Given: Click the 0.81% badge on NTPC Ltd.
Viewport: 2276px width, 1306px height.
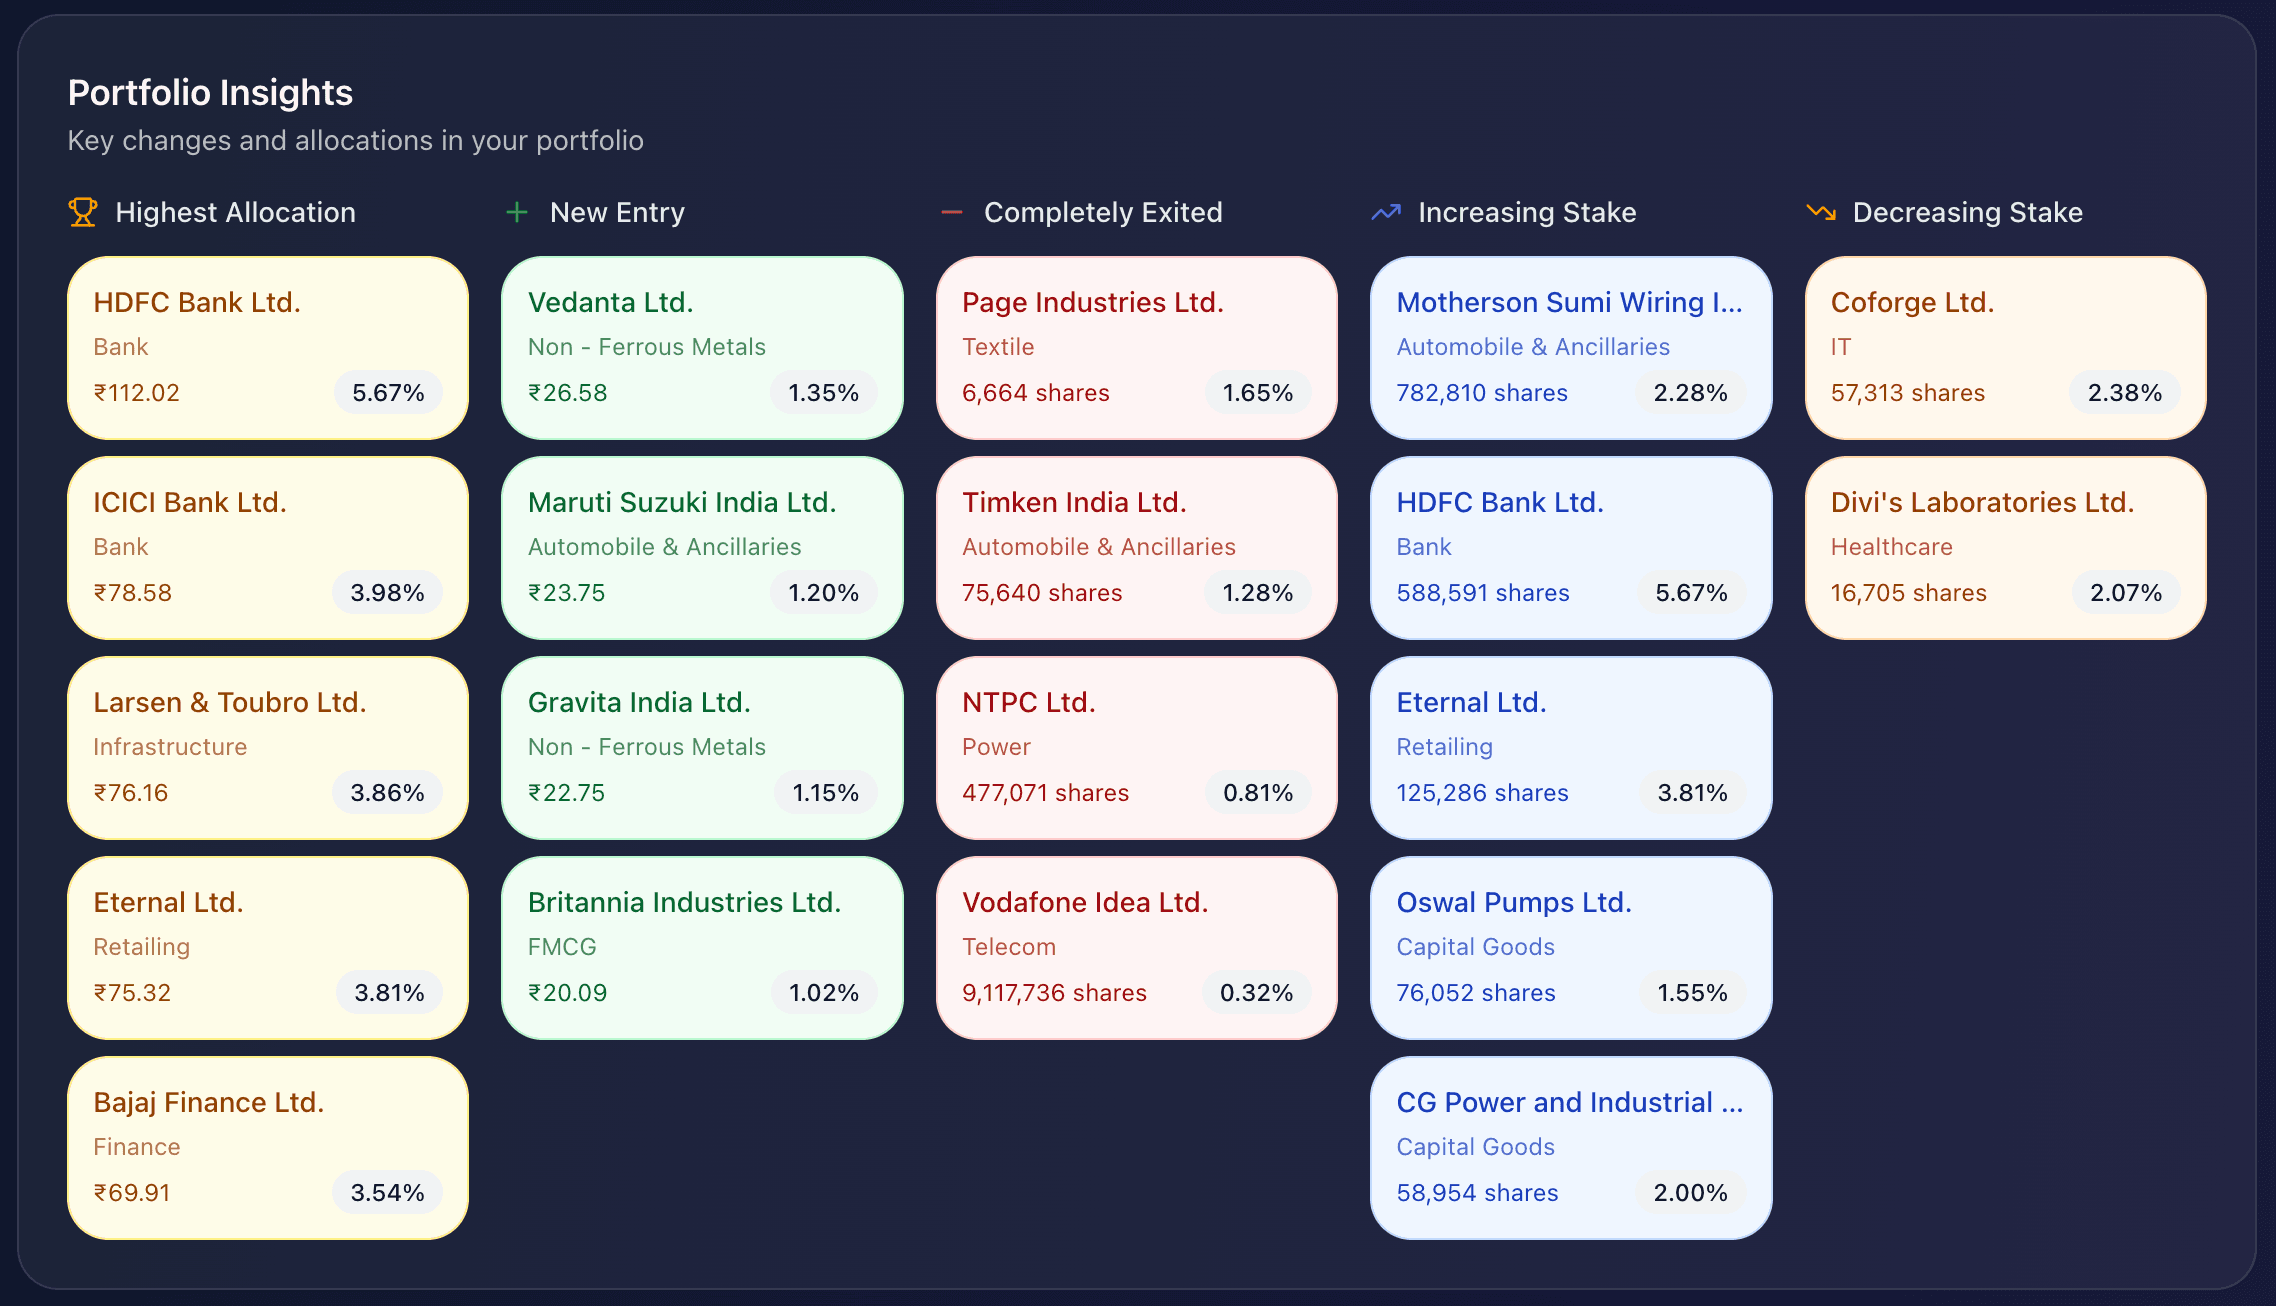Looking at the screenshot, I should coord(1258,793).
